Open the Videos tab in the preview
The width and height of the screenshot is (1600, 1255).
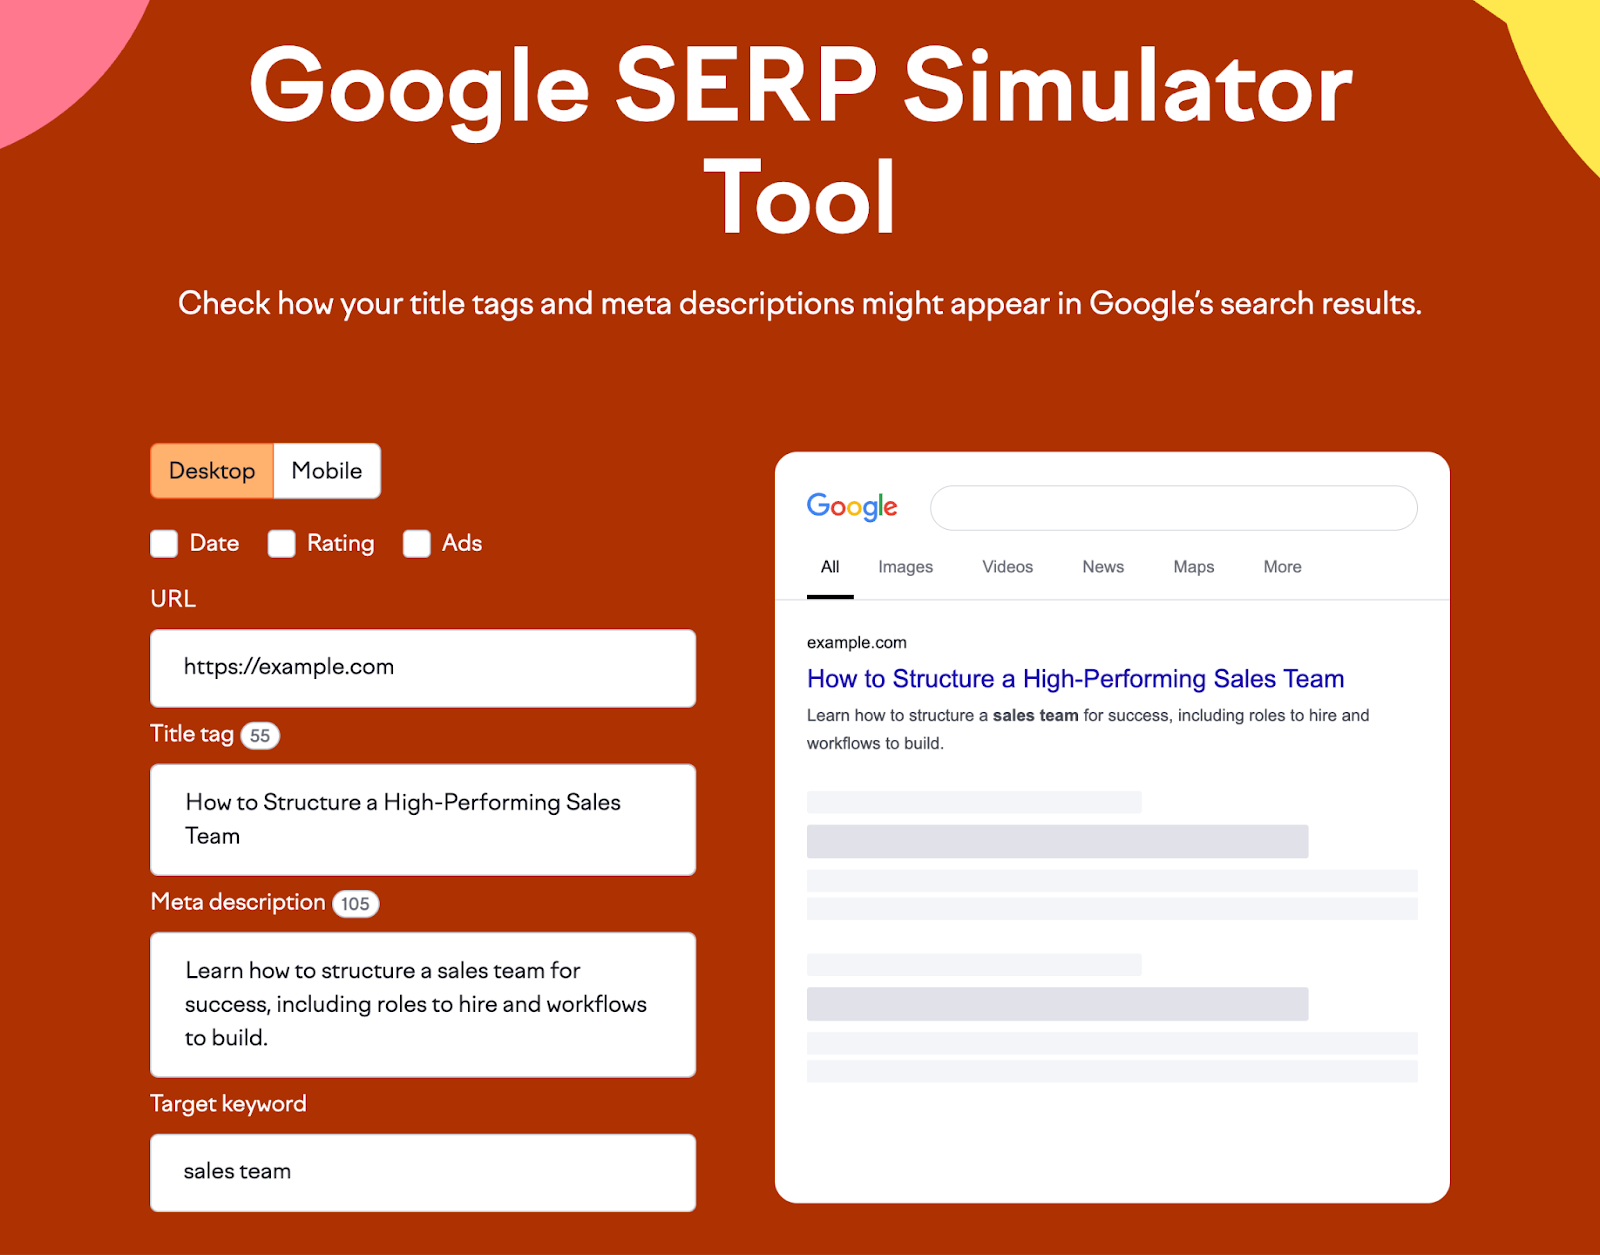(x=1007, y=567)
